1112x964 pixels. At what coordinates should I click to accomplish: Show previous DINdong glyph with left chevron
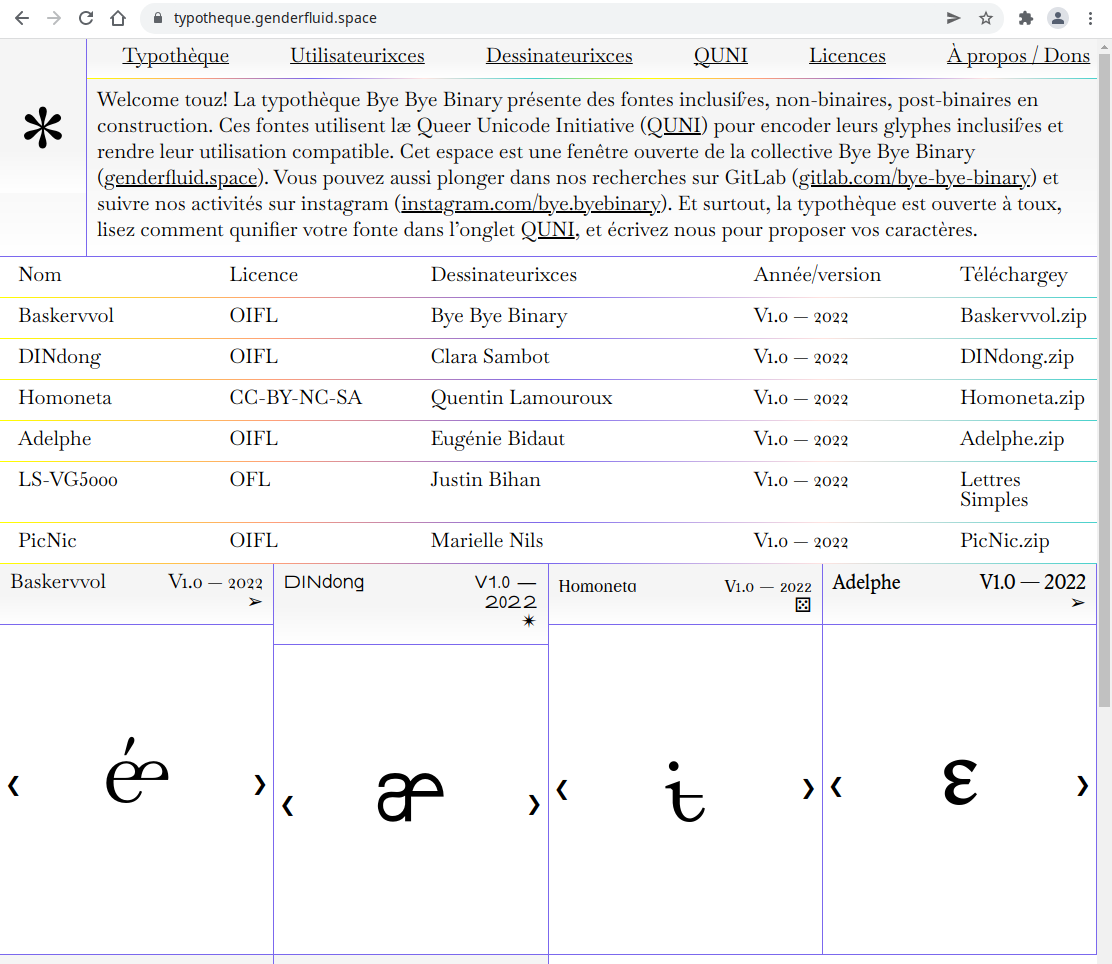(288, 805)
